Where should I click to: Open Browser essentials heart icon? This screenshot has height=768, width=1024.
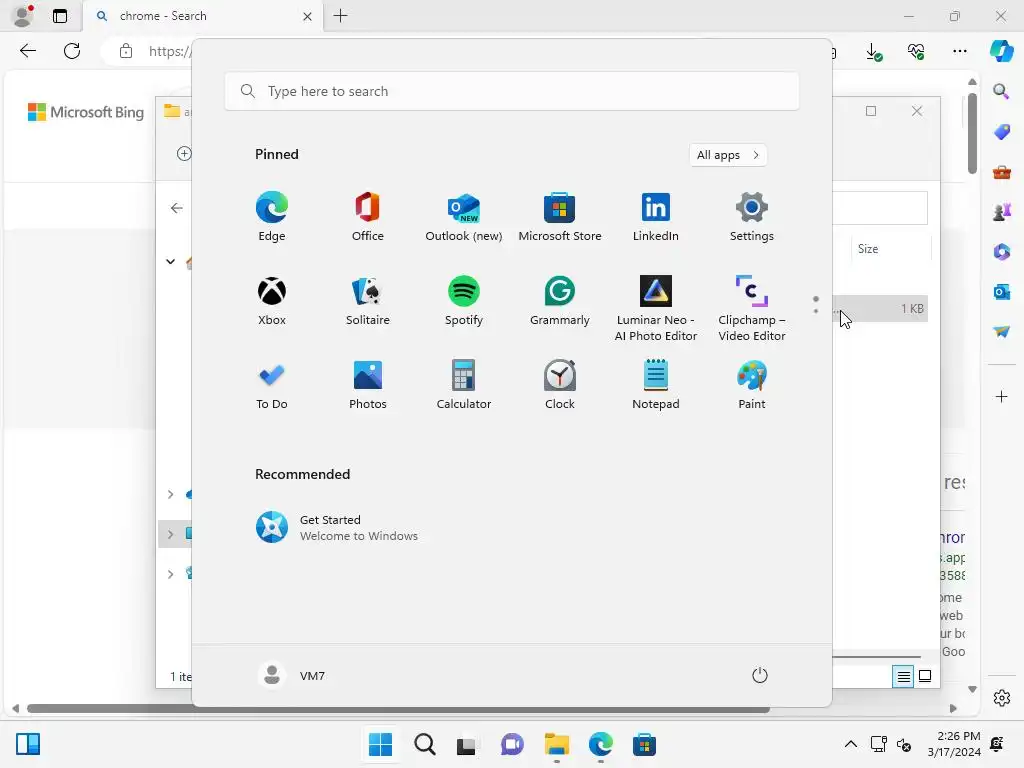[916, 52]
